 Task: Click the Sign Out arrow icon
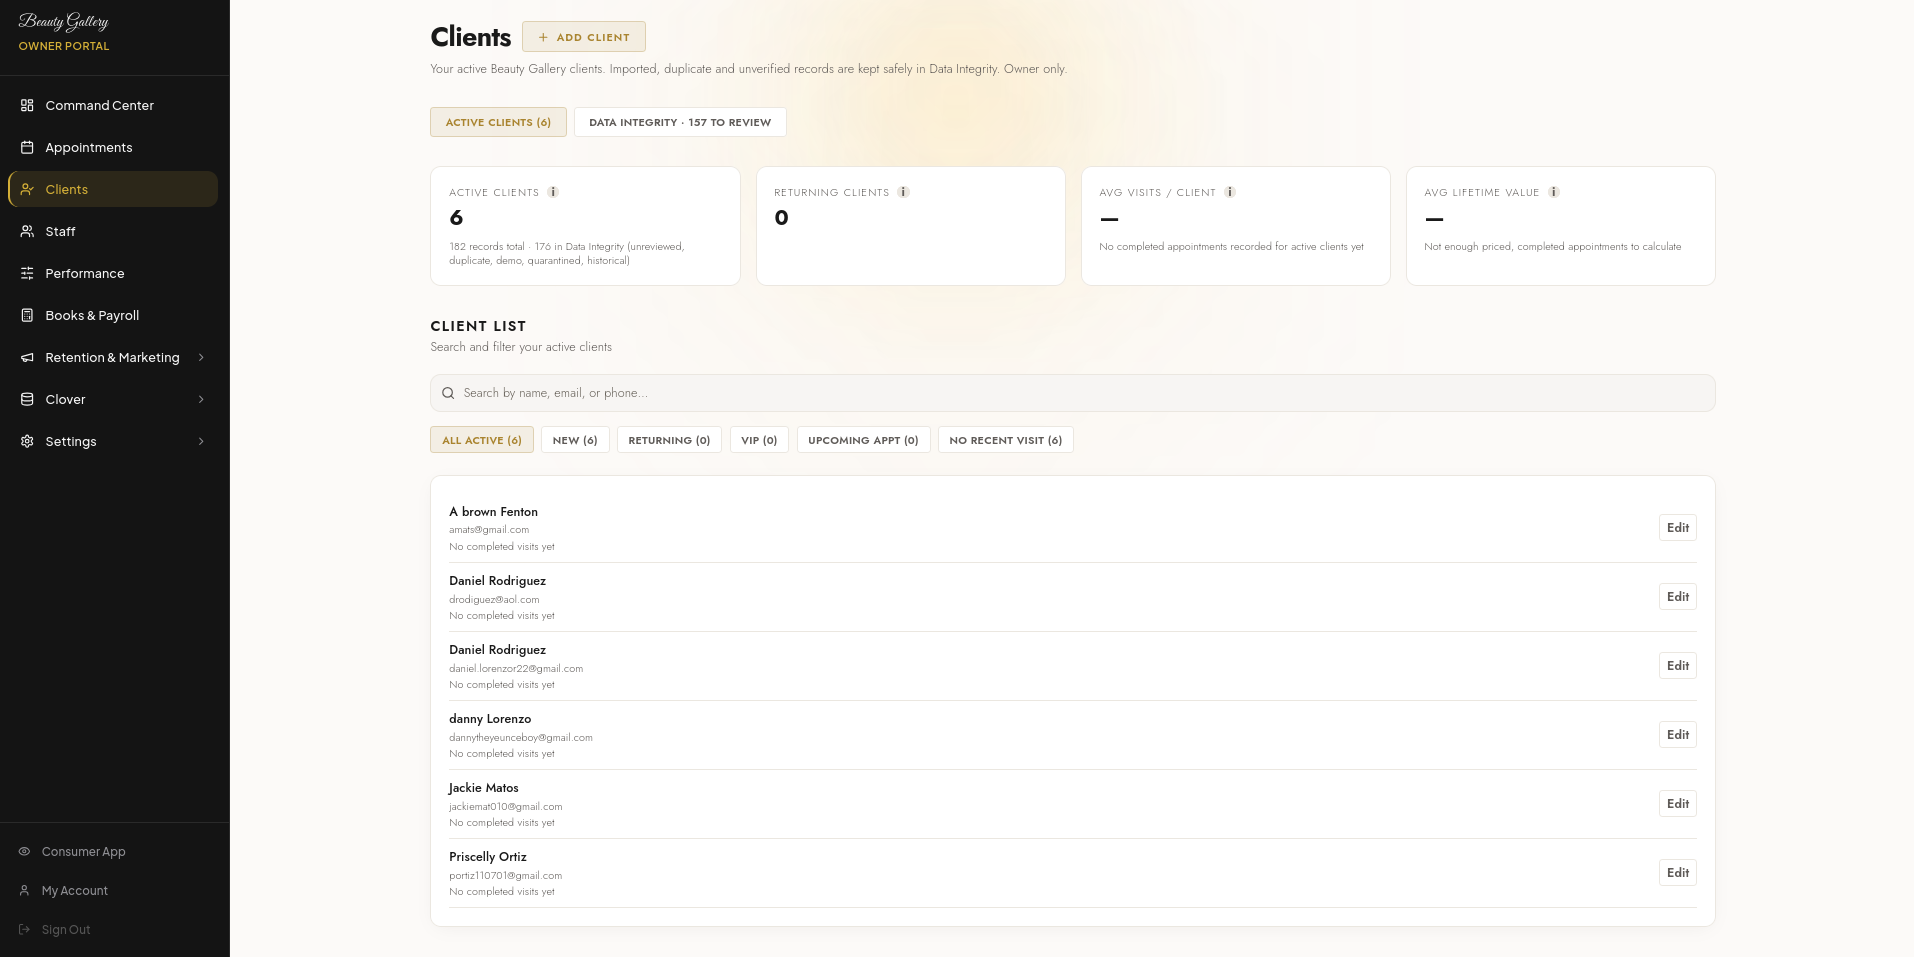click(x=25, y=929)
